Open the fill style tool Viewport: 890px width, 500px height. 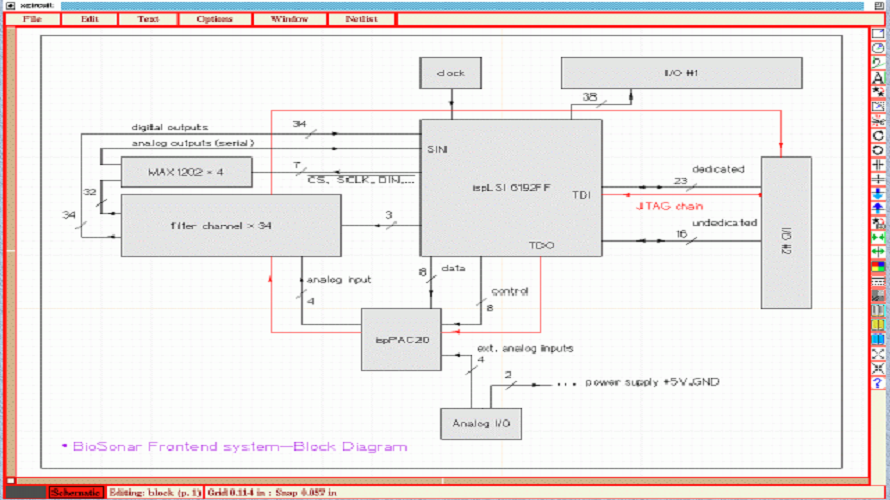tap(878, 296)
